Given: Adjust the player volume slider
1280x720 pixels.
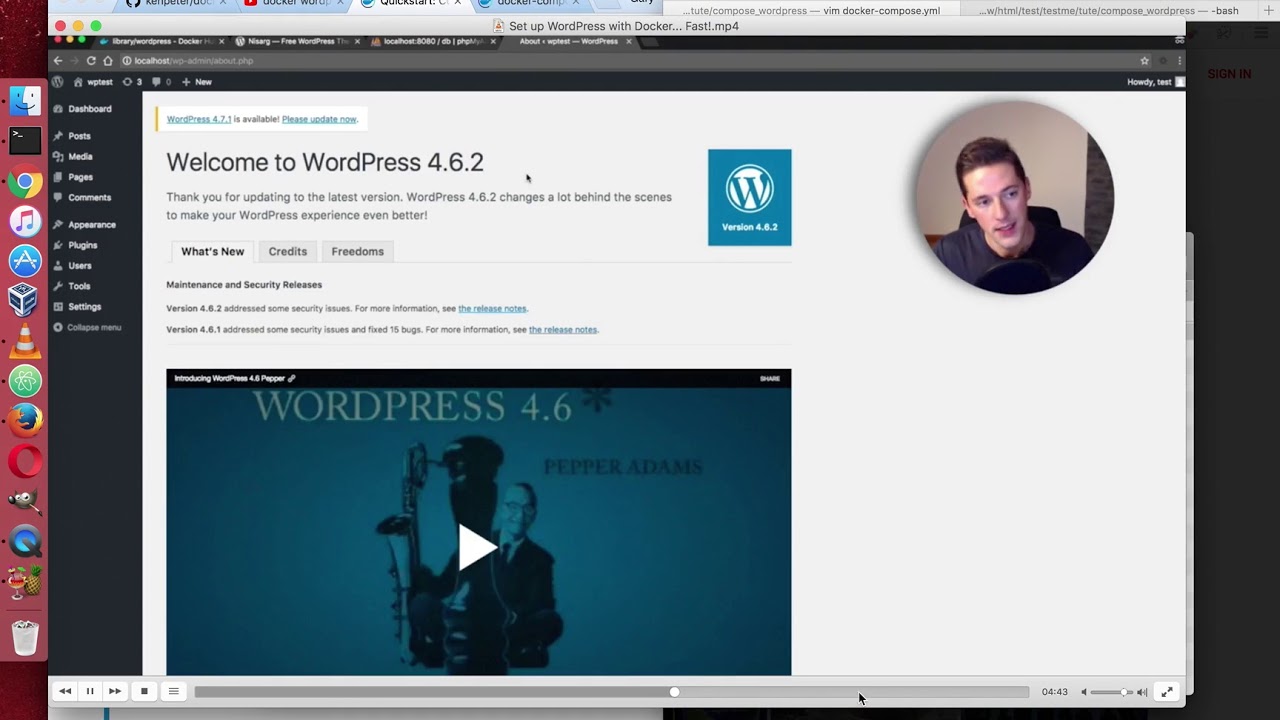Looking at the screenshot, I should click(x=1111, y=692).
